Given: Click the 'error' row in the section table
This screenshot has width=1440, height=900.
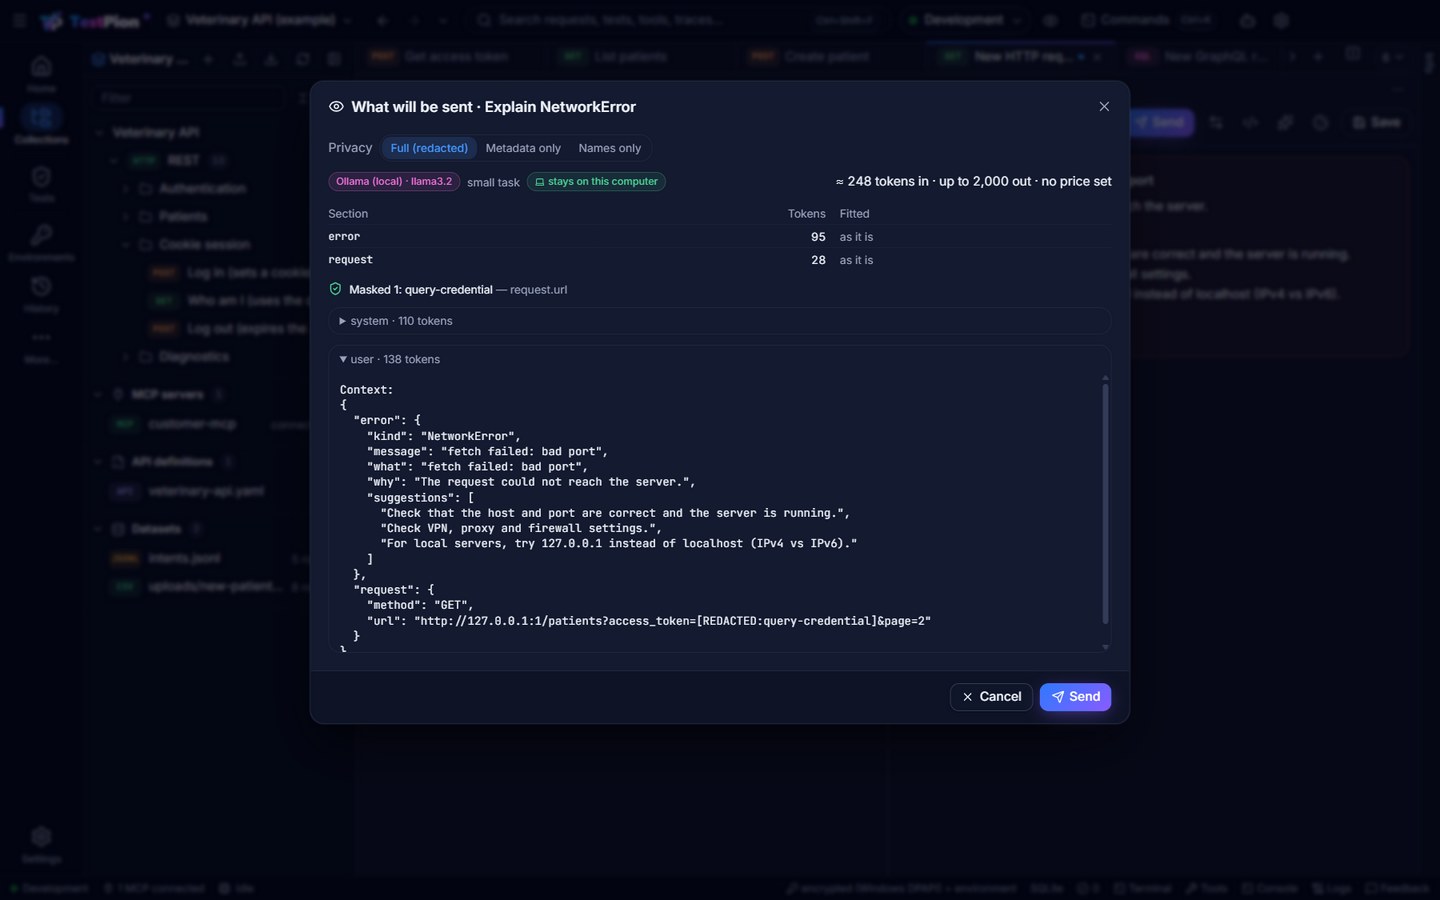Looking at the screenshot, I should 720,237.
